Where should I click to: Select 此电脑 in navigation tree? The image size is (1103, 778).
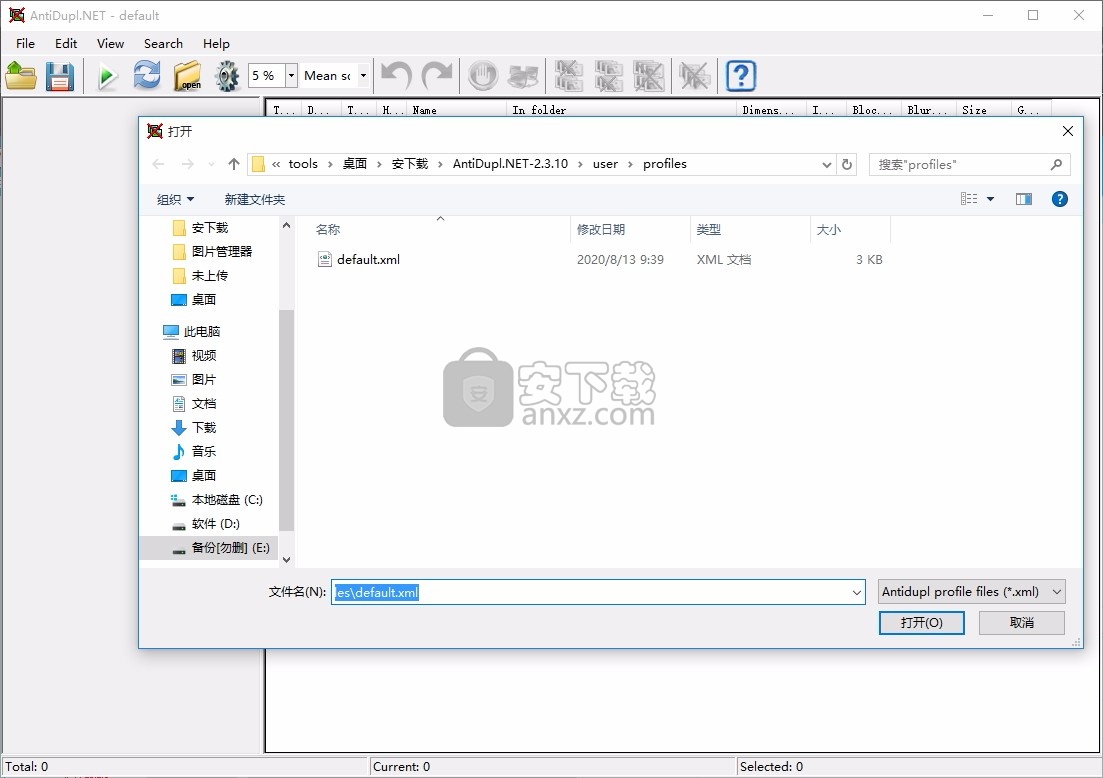coord(201,331)
